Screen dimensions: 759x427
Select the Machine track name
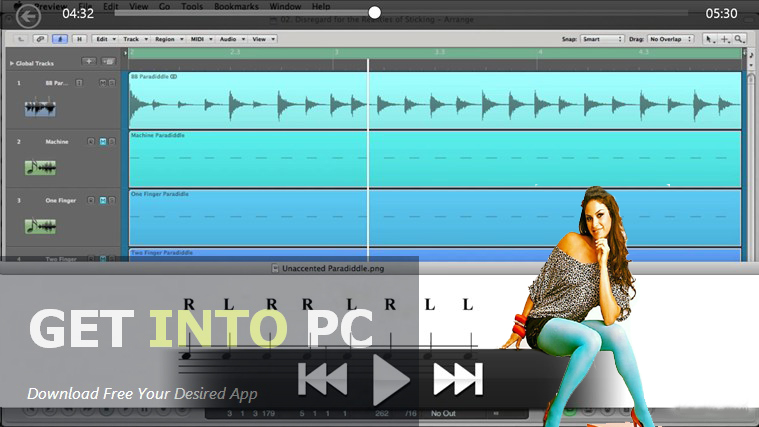tap(57, 142)
